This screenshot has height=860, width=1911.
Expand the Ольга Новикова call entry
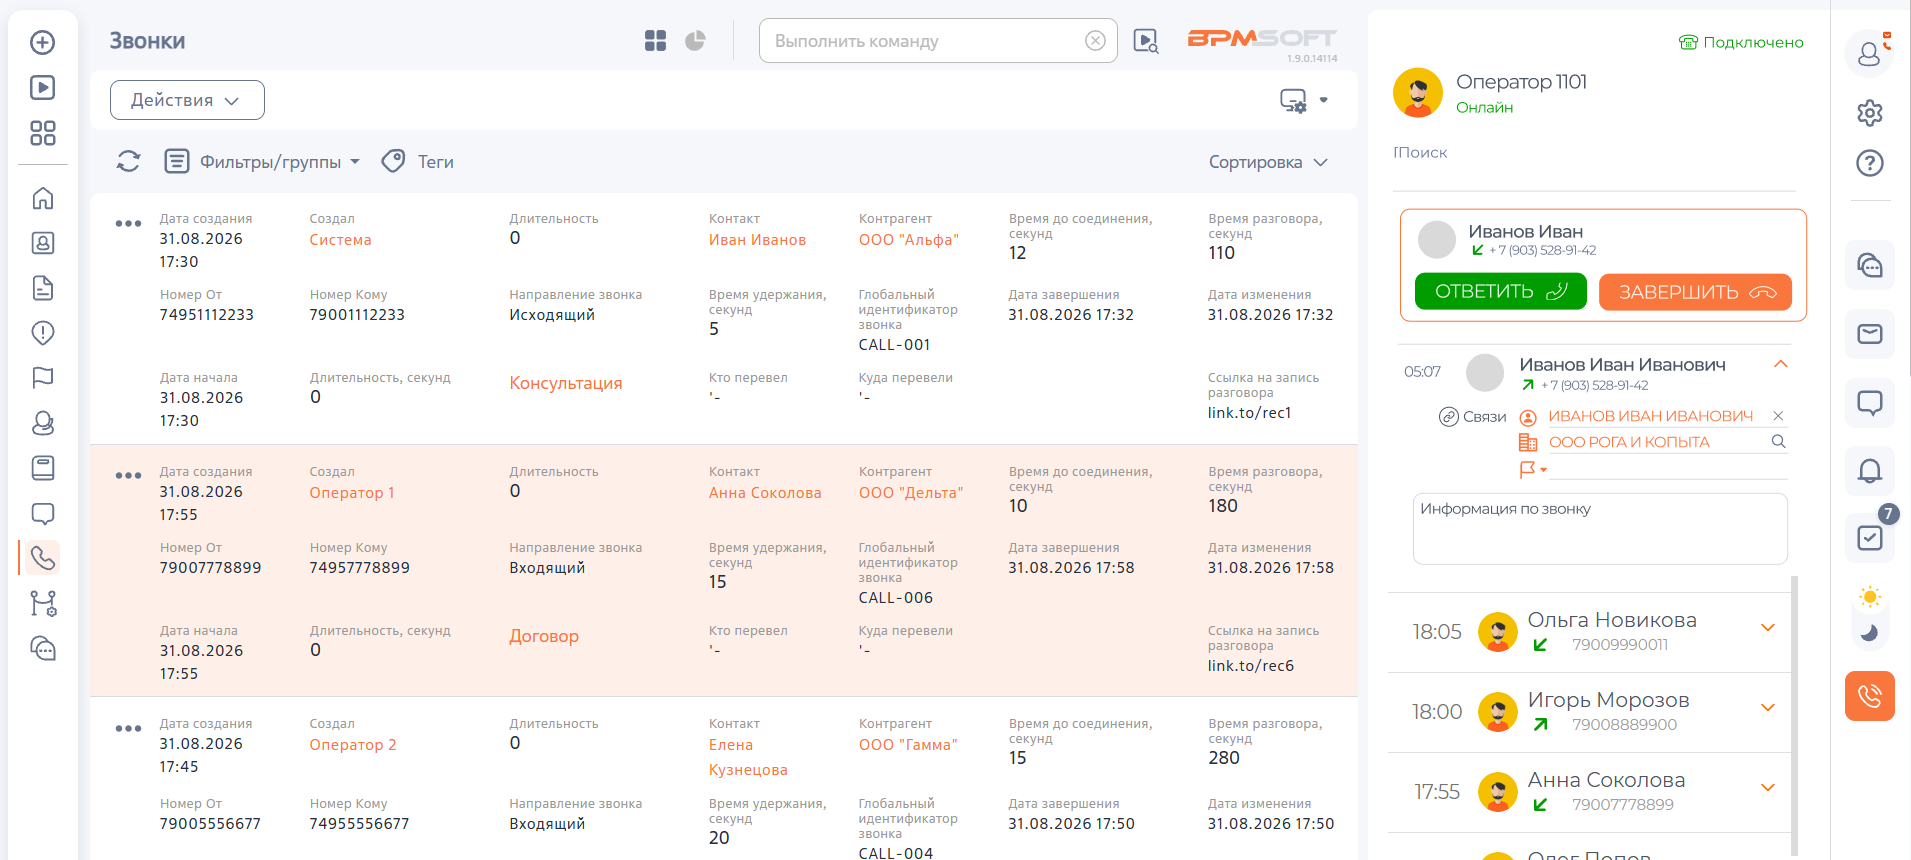[x=1767, y=628]
